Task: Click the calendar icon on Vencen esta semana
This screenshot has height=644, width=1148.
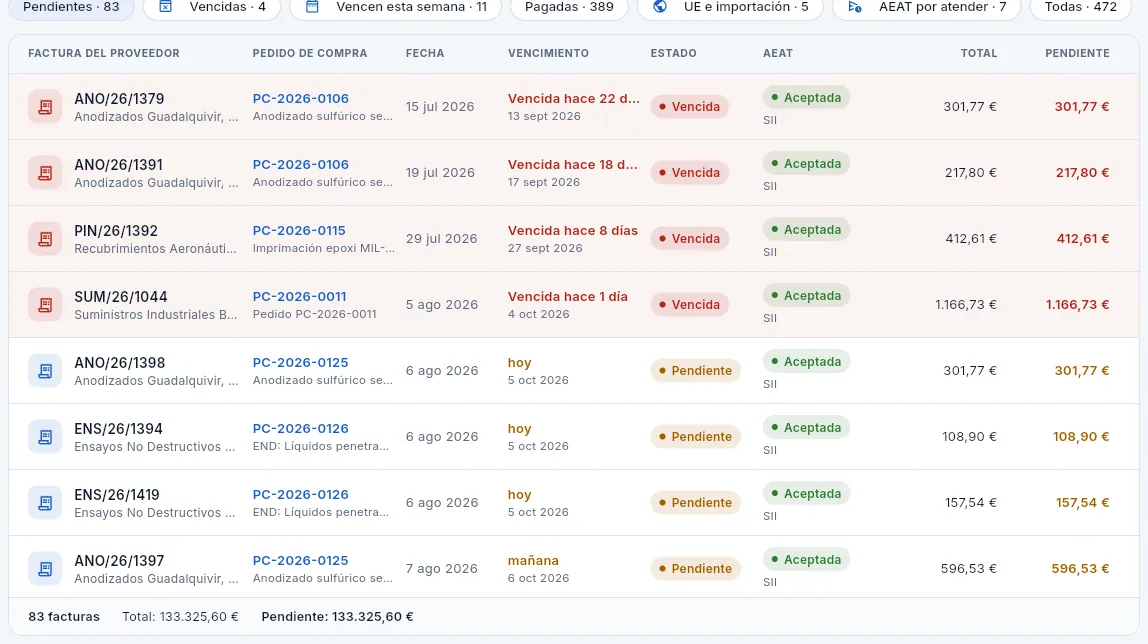Action: point(312,7)
